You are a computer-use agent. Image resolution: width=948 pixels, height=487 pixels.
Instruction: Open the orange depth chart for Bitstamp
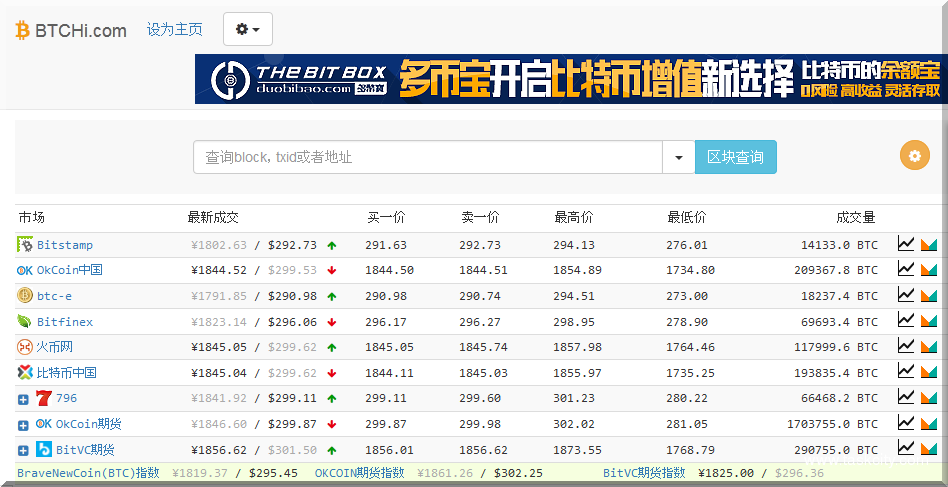pos(929,244)
